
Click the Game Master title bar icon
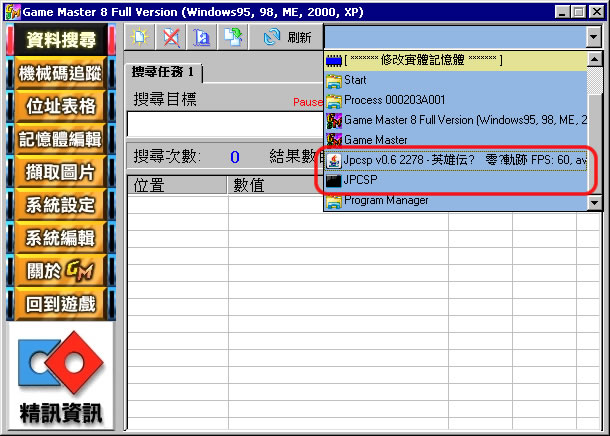tap(12, 12)
